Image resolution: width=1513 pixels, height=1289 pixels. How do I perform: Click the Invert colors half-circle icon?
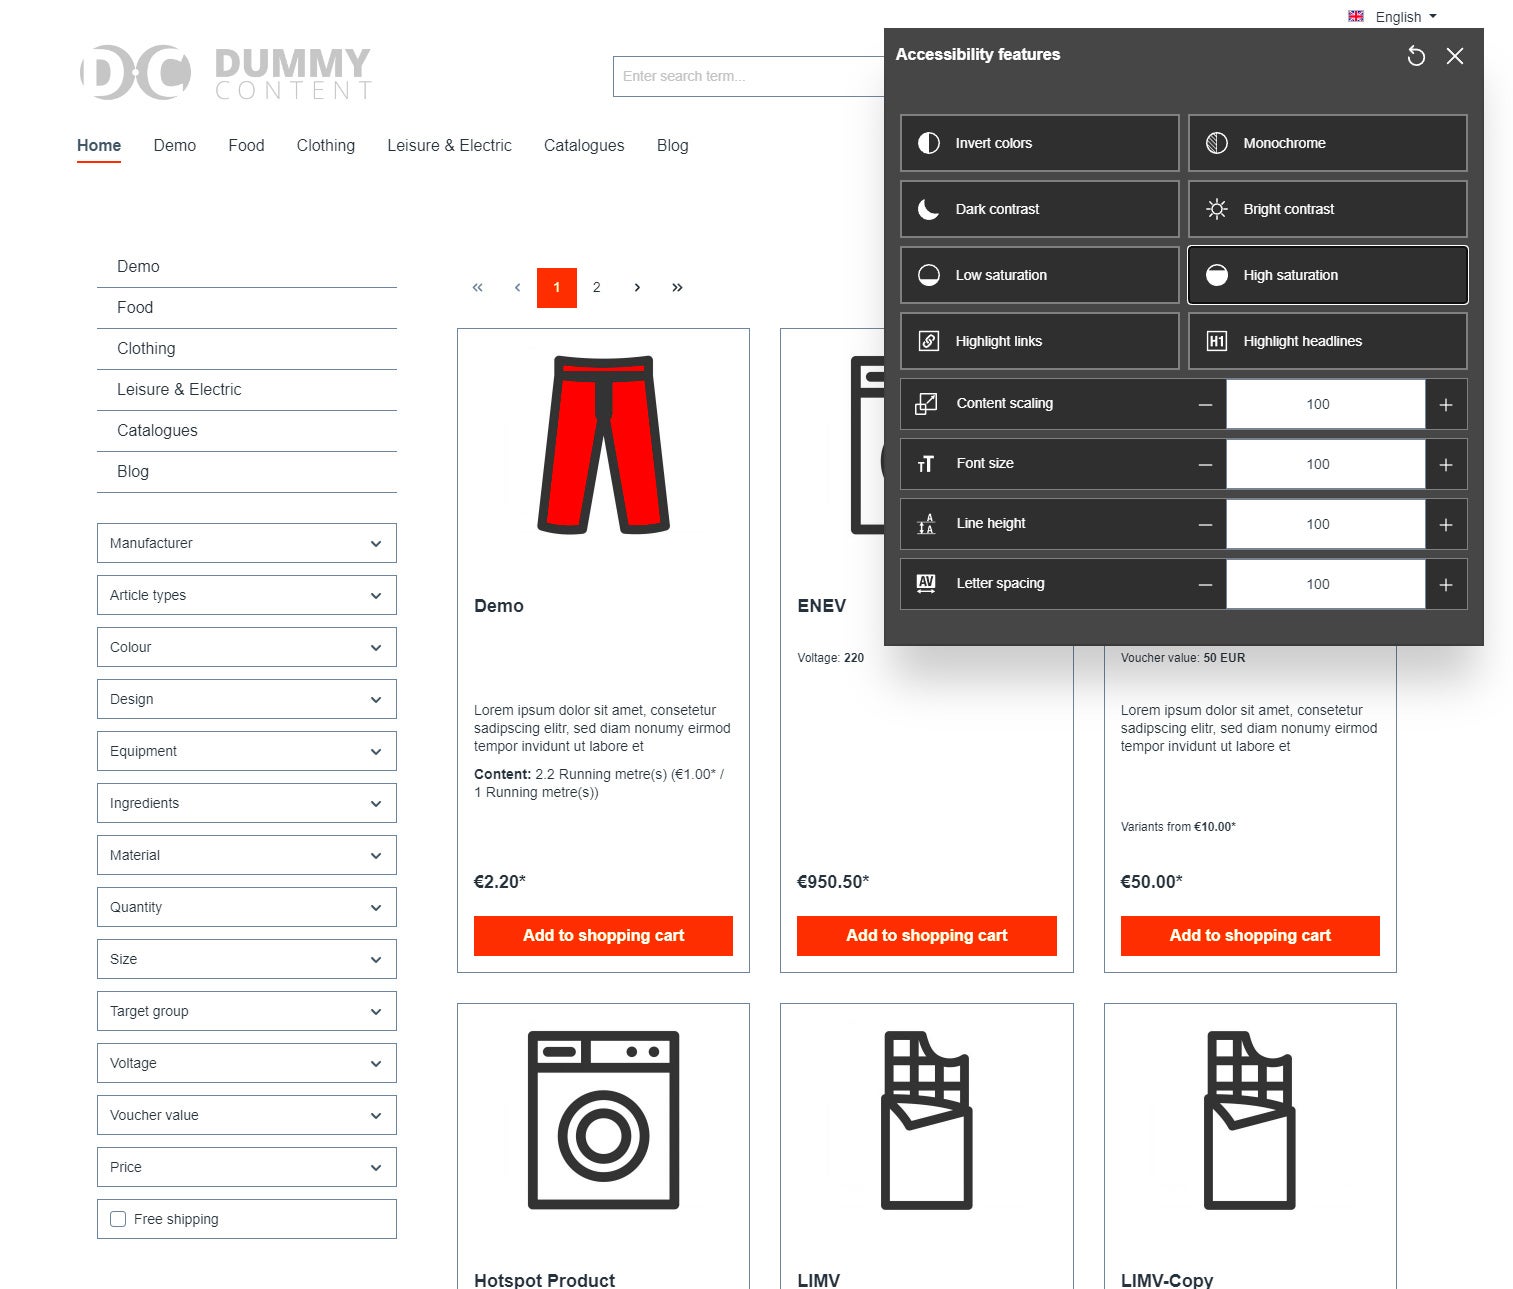[x=929, y=143]
